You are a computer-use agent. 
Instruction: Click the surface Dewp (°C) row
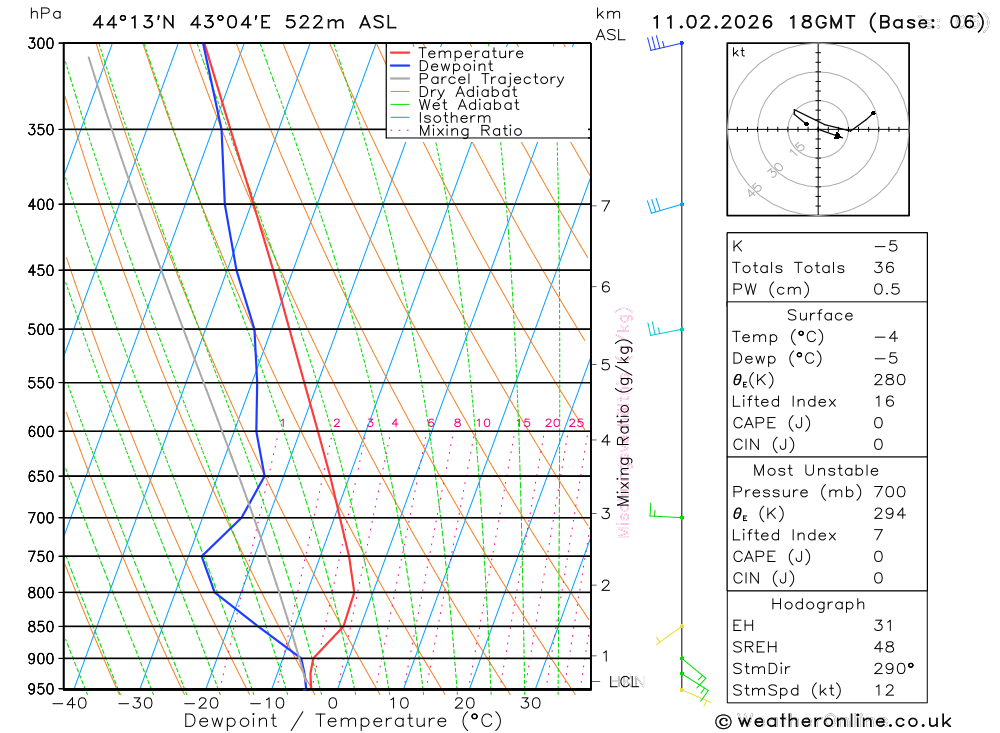[x=827, y=359]
